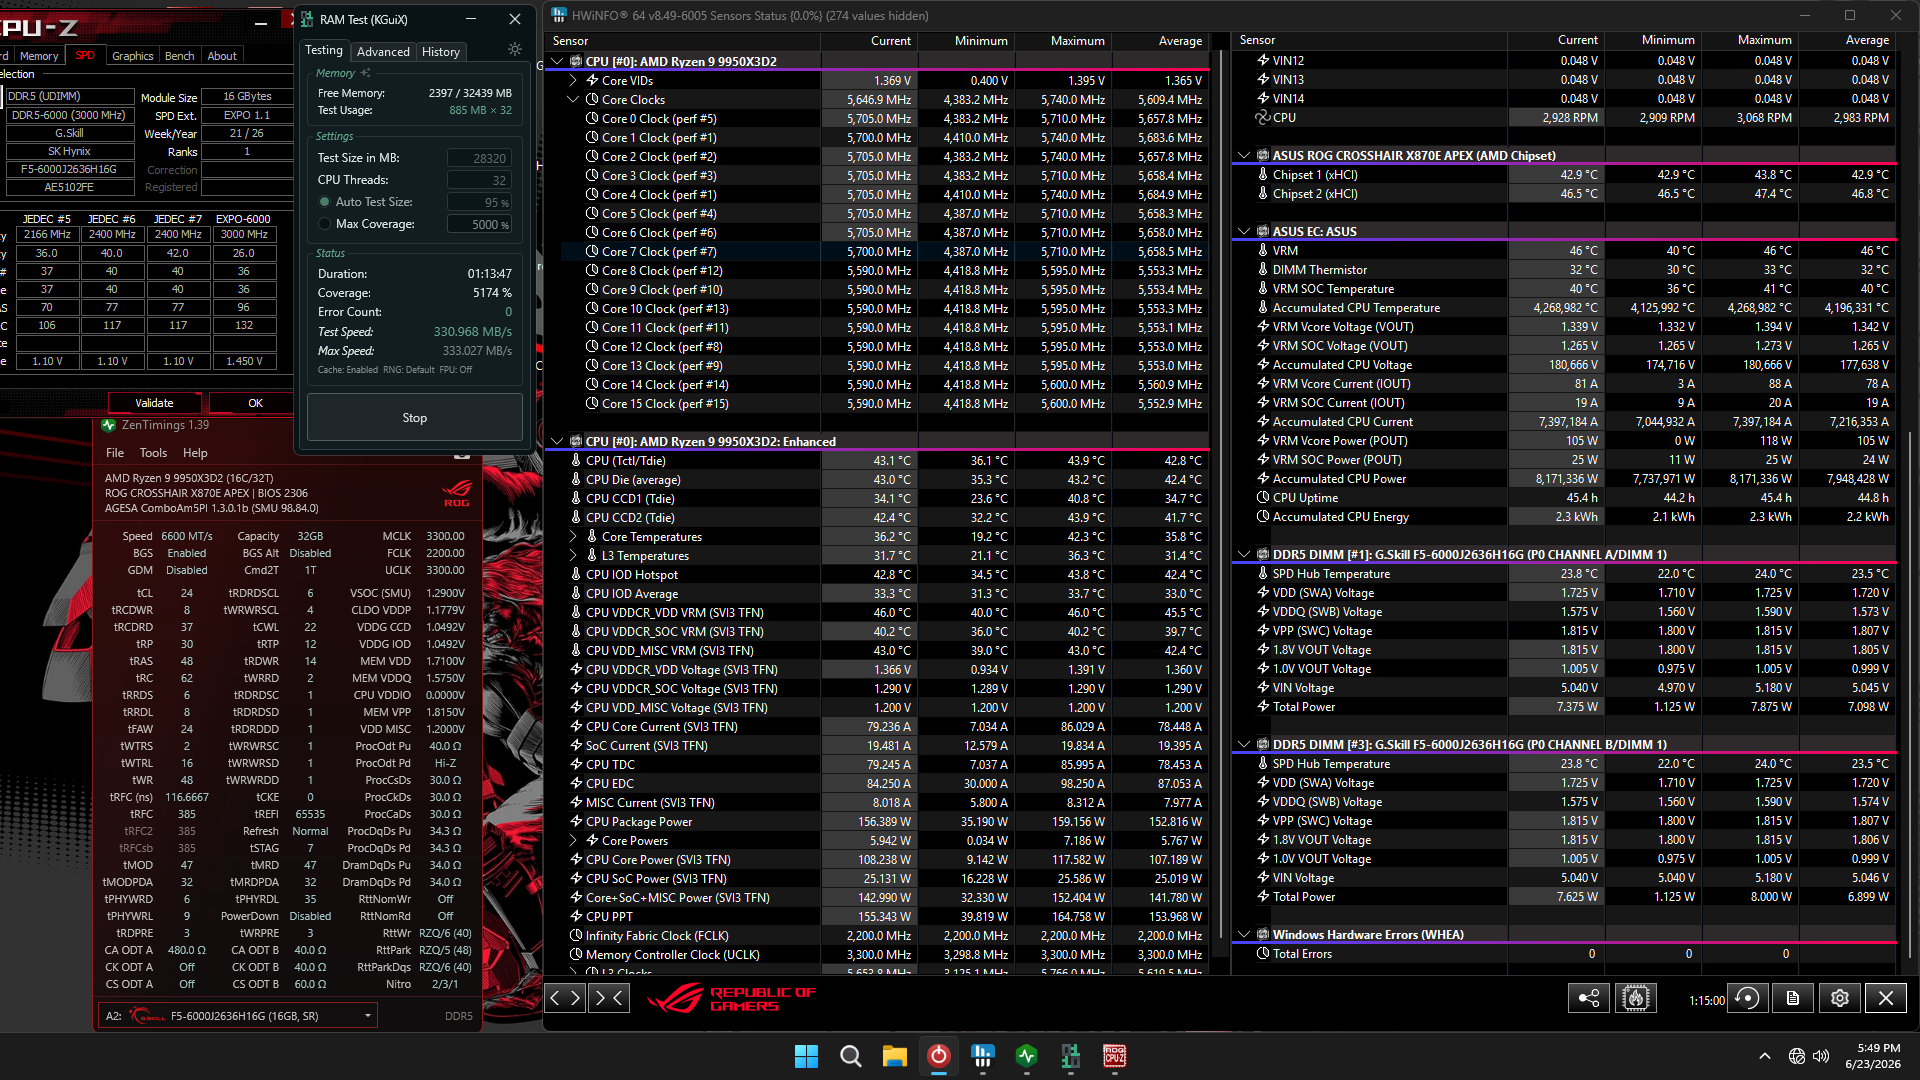This screenshot has height=1080, width=1920.
Task: Collapse the ASUS EC: ASUS group
Action: [1244, 232]
